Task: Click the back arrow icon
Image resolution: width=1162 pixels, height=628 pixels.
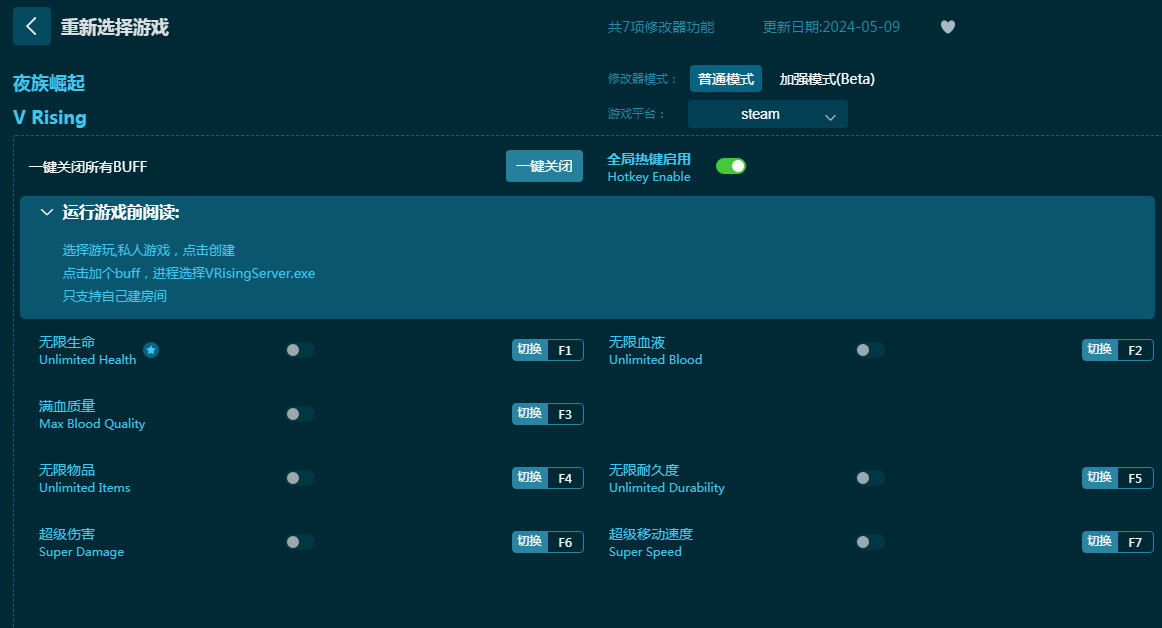Action: (x=32, y=27)
